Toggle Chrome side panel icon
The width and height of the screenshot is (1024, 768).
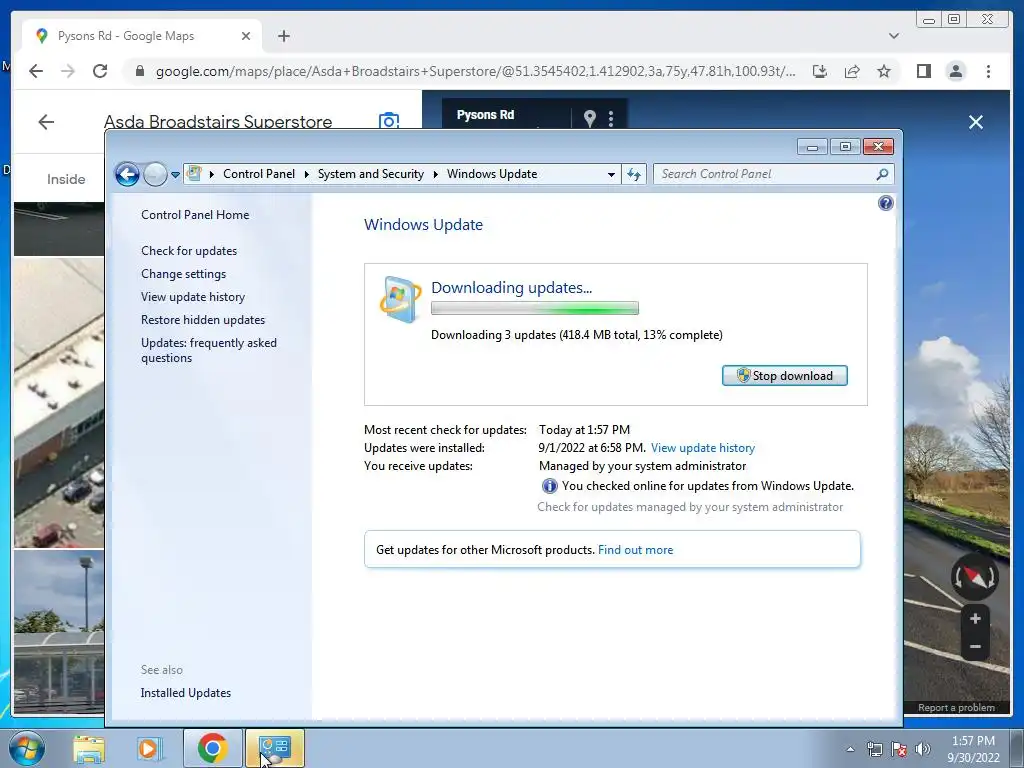(923, 71)
